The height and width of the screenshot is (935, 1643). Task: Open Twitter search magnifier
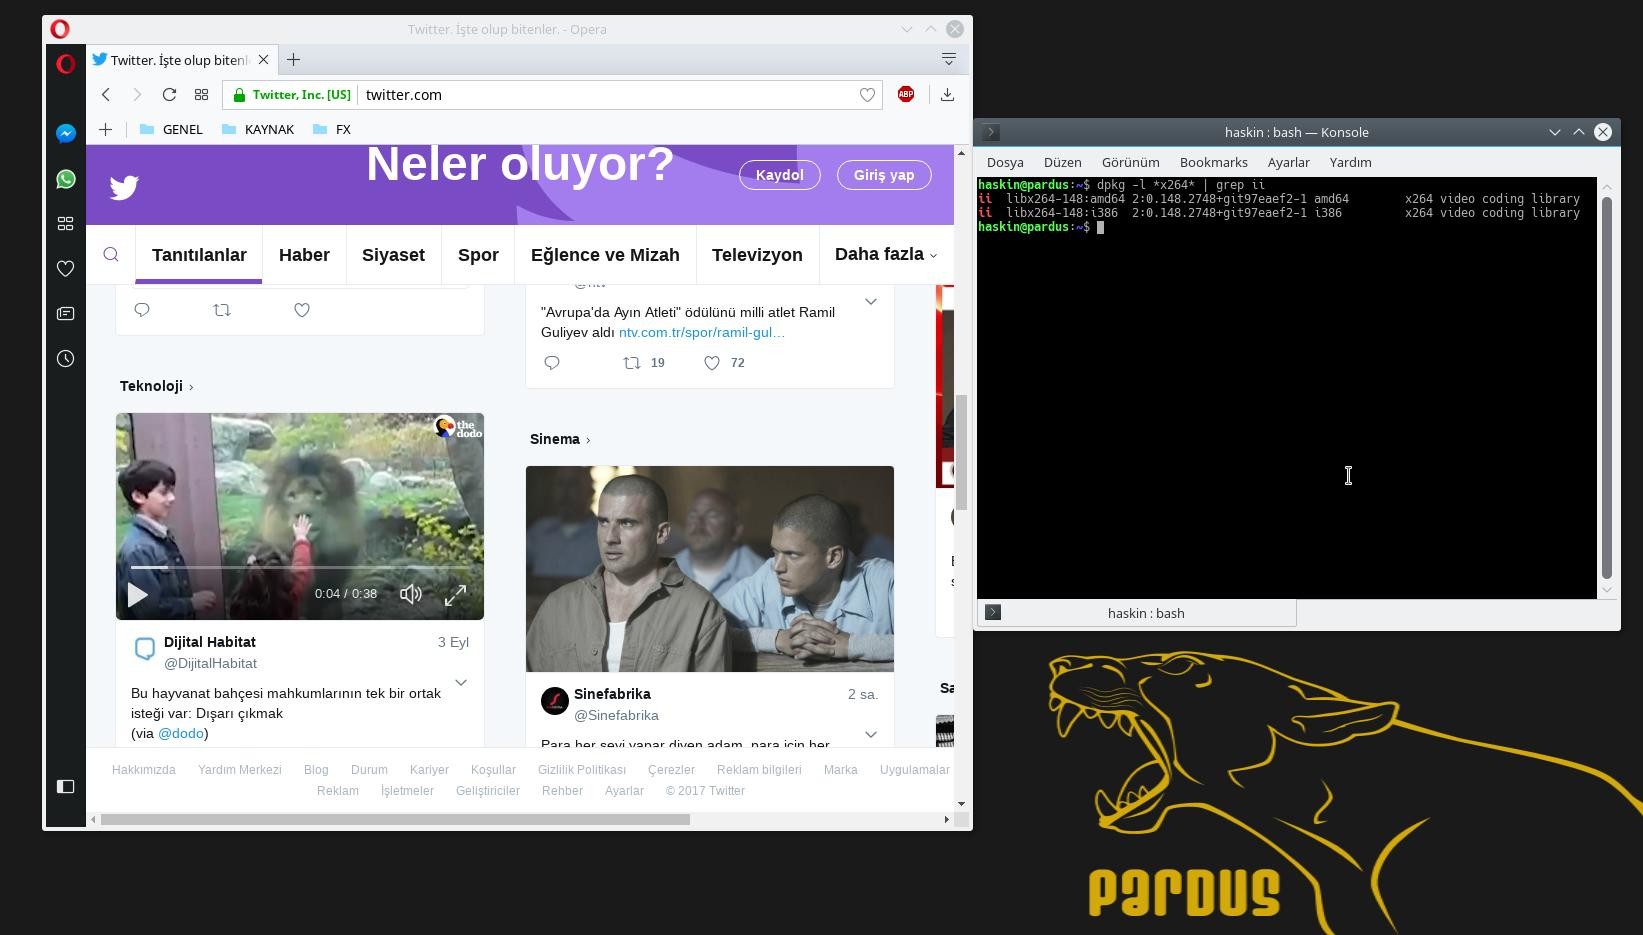[x=111, y=254]
